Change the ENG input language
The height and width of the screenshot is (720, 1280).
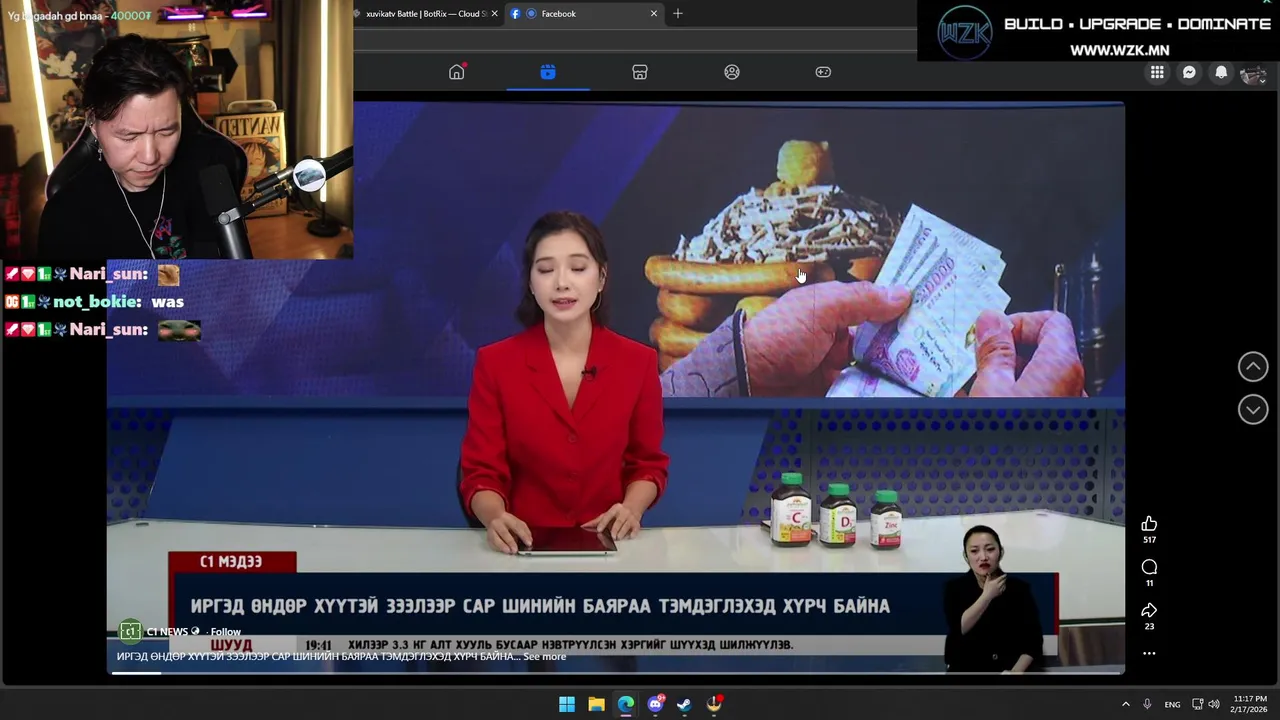(x=1172, y=704)
